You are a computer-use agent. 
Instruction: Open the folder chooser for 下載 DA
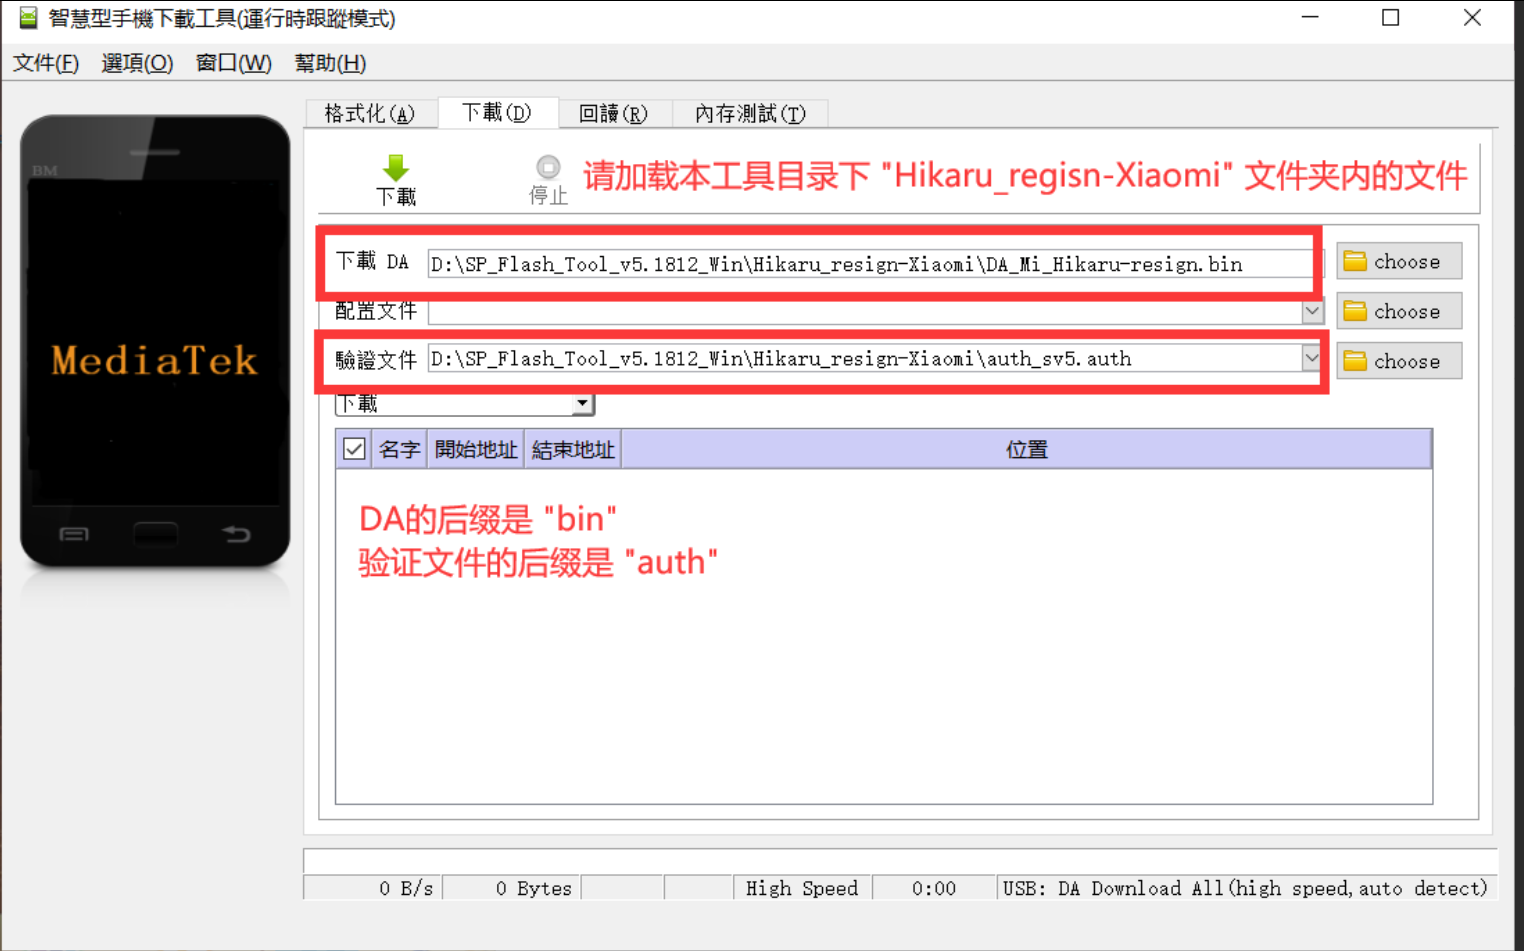point(1398,261)
